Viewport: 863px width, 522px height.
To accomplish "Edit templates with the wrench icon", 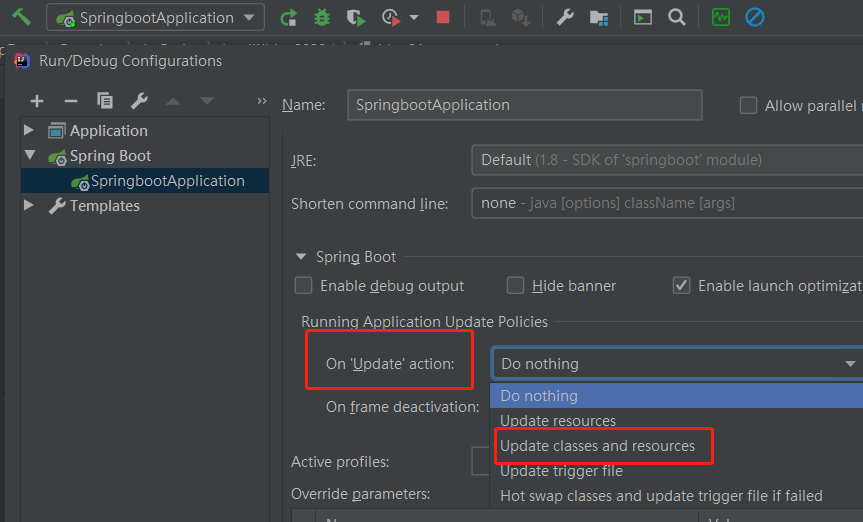I will tap(139, 101).
